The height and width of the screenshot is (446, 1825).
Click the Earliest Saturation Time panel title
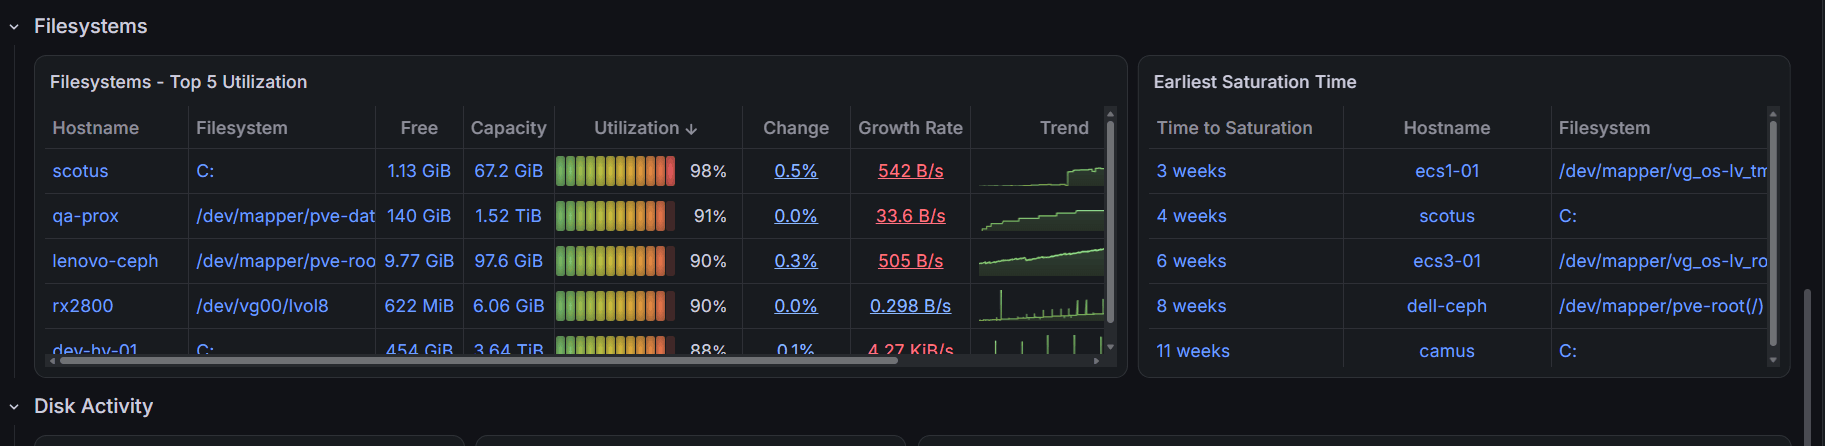pyautogui.click(x=1255, y=82)
